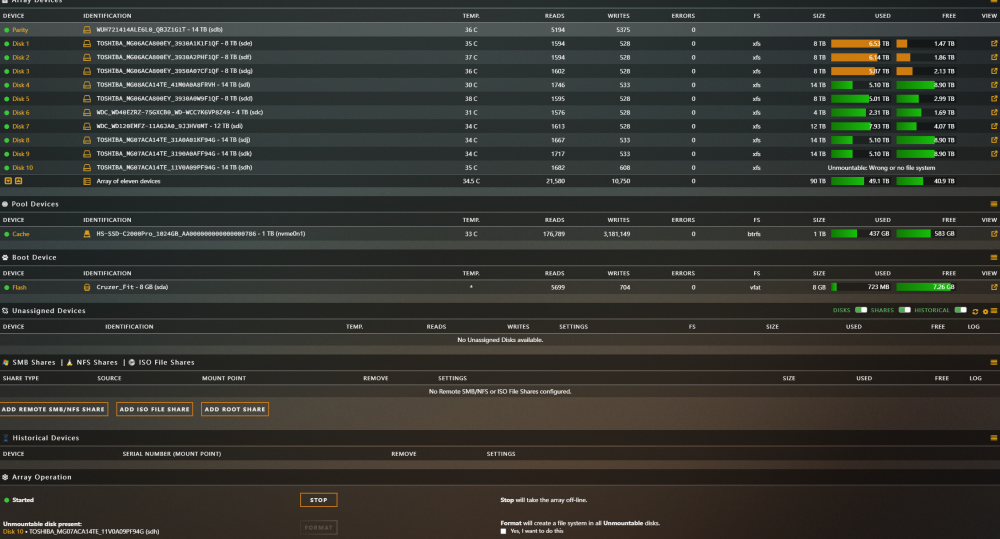The image size is (1000, 539).
Task: Click the HS-SSD-C2000Pro identification text
Action: pos(200,234)
